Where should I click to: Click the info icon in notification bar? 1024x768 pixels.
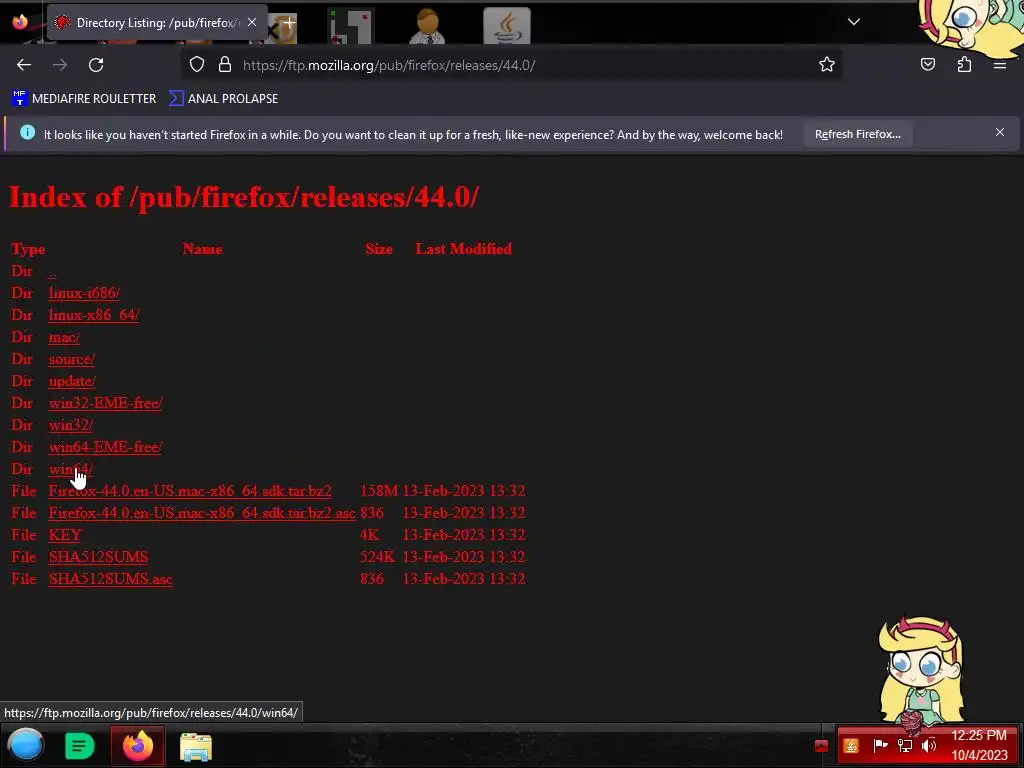coord(27,133)
